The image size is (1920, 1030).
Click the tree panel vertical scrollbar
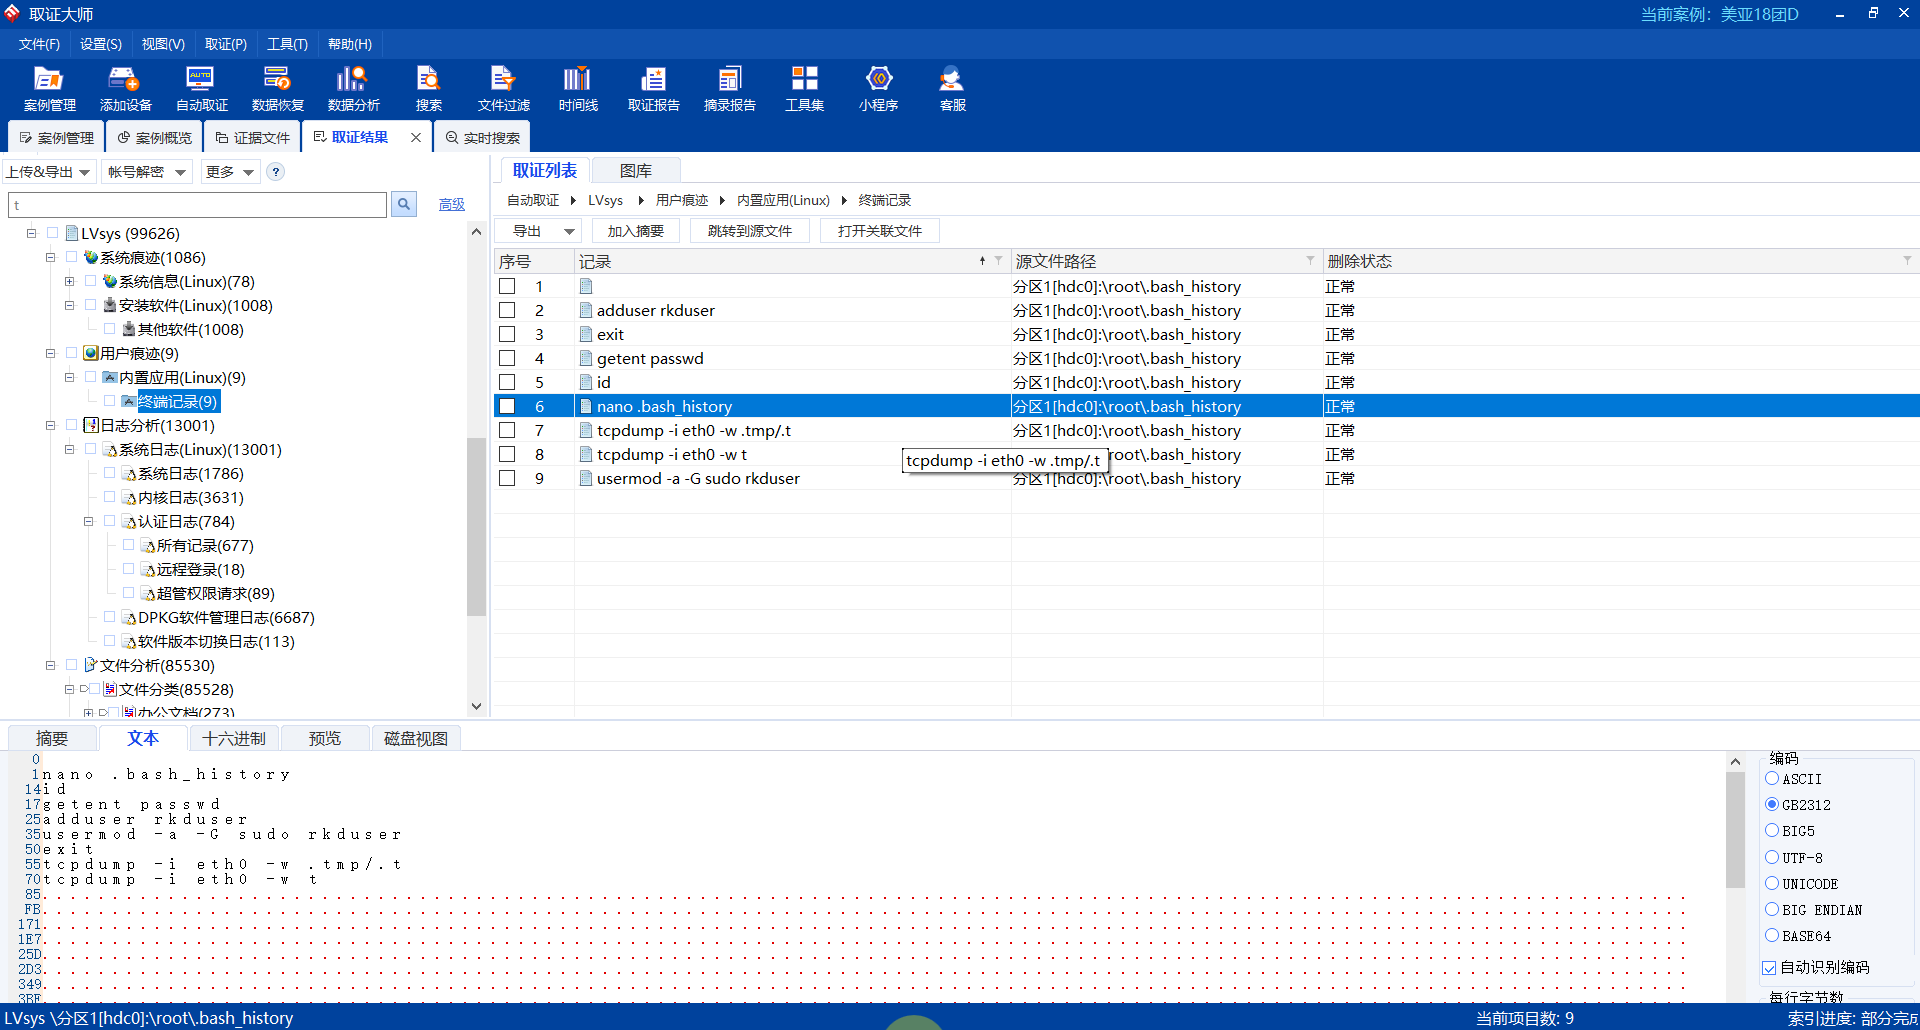click(x=476, y=526)
